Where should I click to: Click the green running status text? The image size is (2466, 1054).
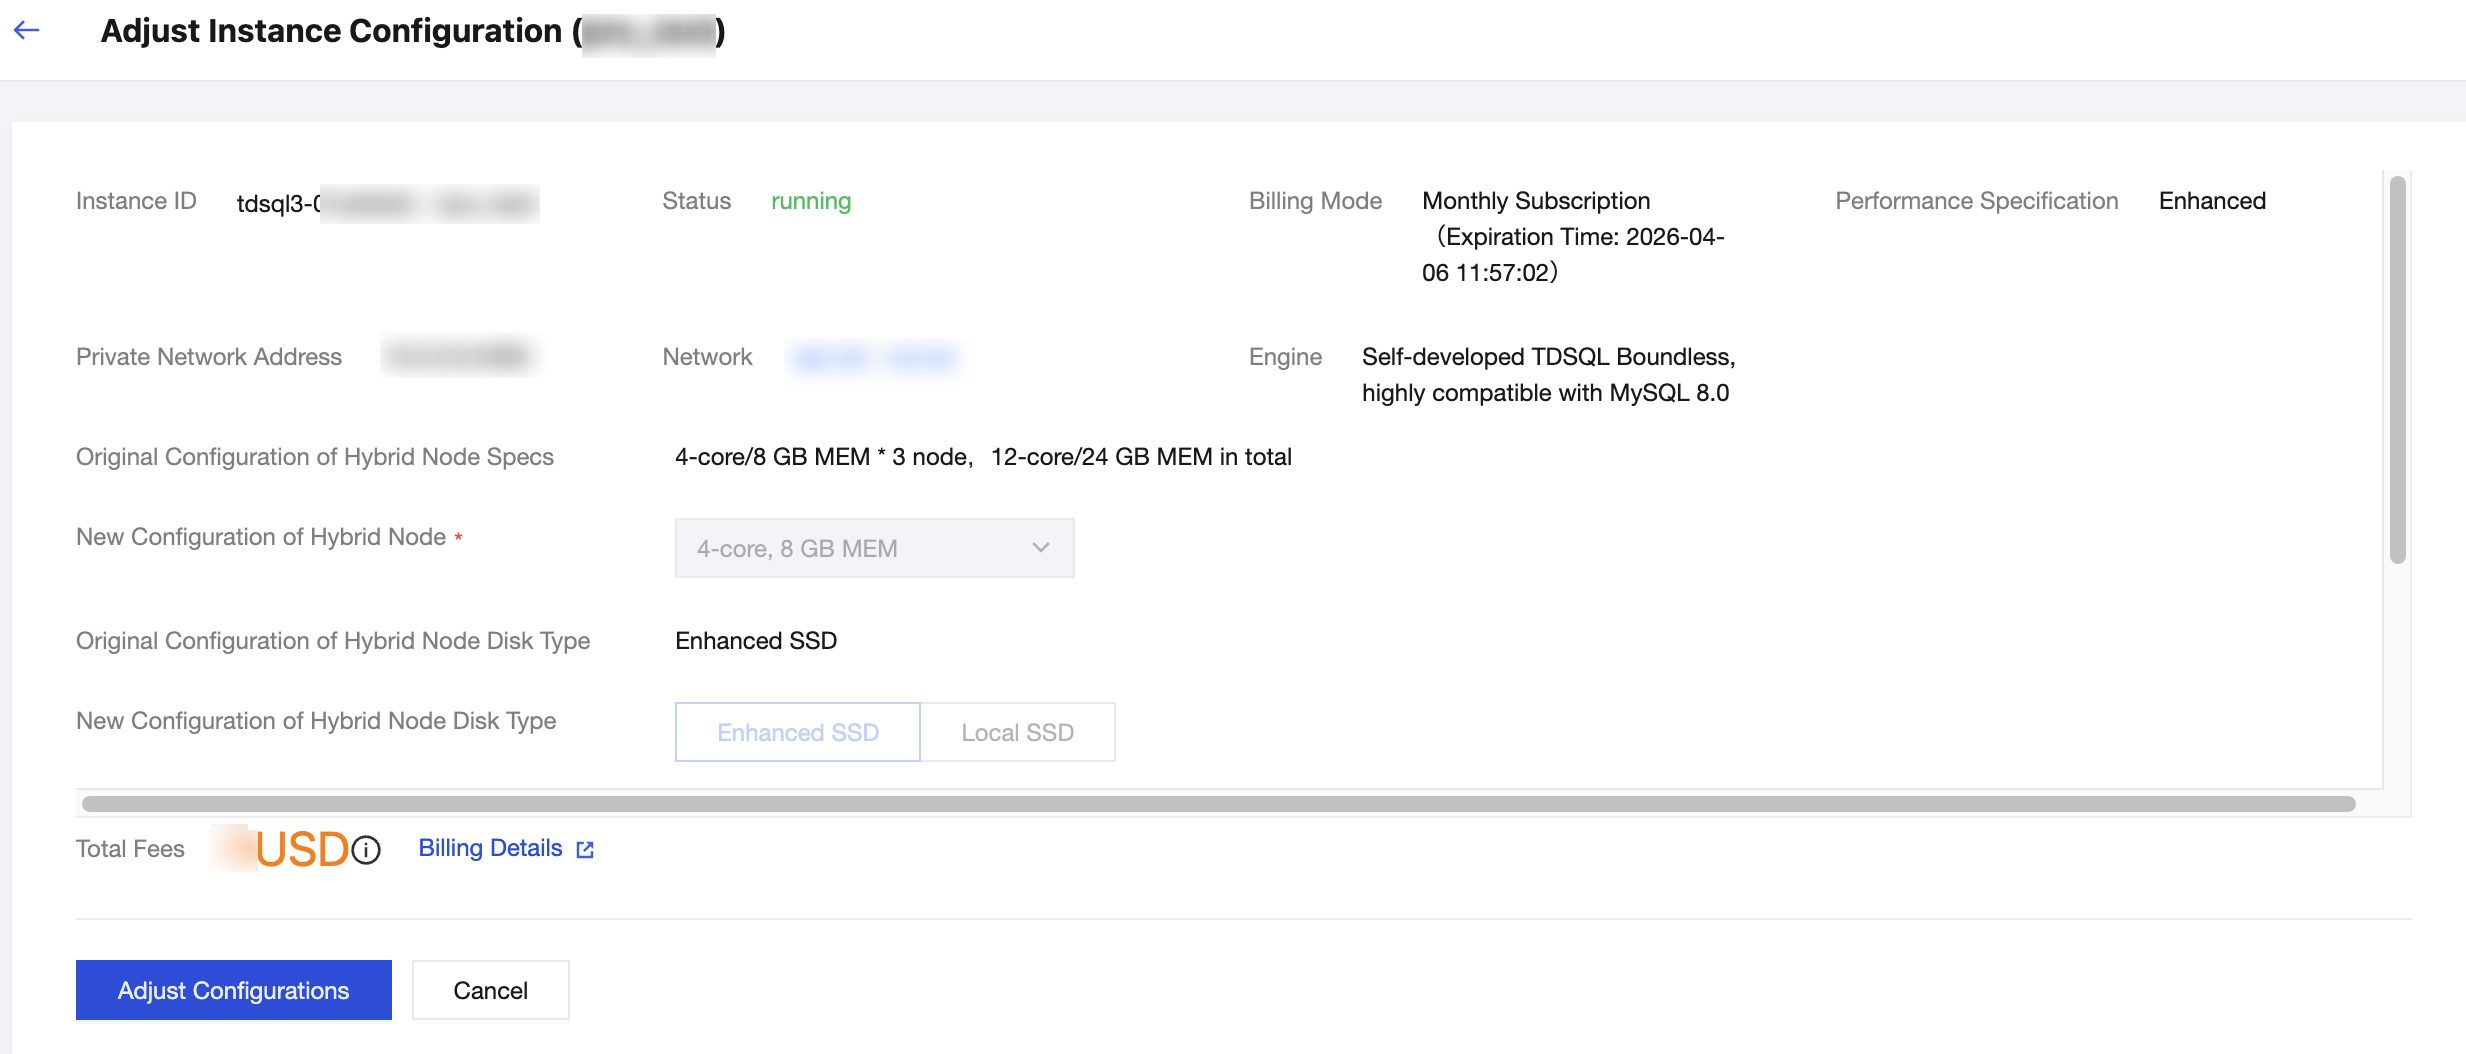pyautogui.click(x=811, y=201)
